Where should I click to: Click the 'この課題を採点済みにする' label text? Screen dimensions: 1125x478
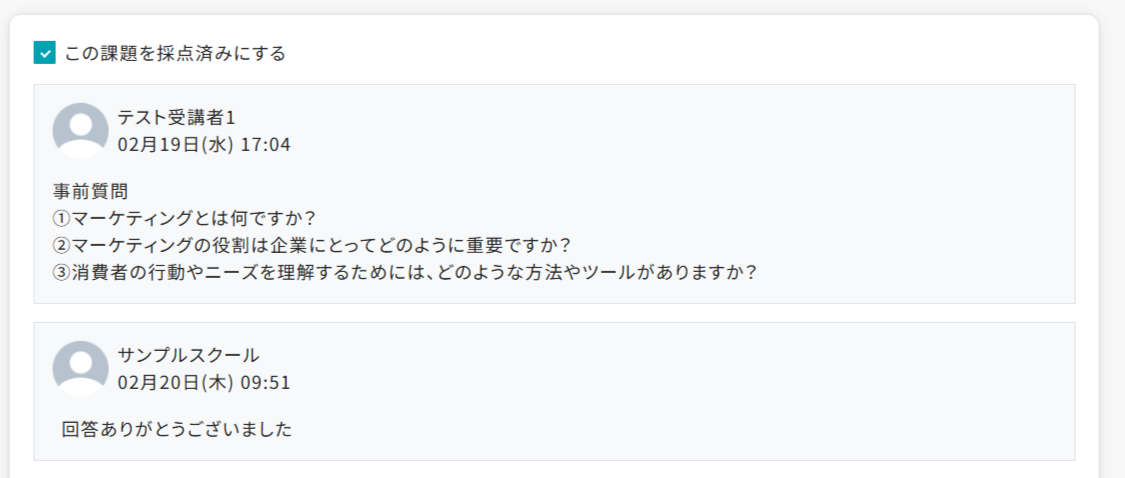click(175, 53)
